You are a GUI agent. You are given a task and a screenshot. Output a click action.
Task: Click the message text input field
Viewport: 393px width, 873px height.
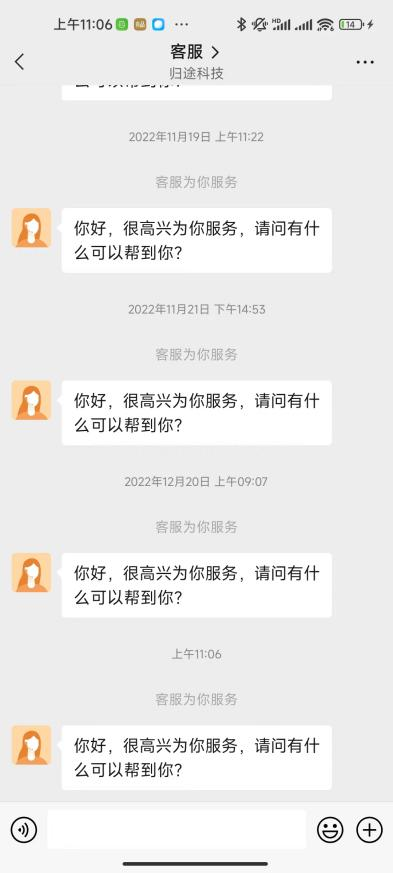tap(176, 830)
